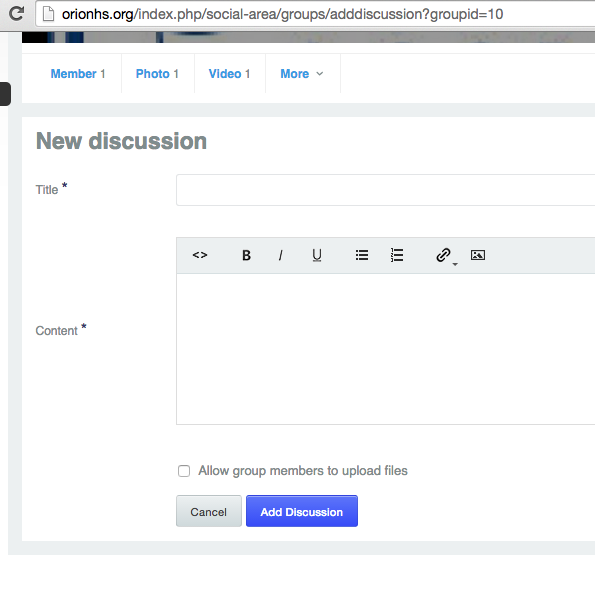Screen dimensions: 595x597
Task: Apply bold formatting in editor toolbar
Action: pyautogui.click(x=246, y=255)
